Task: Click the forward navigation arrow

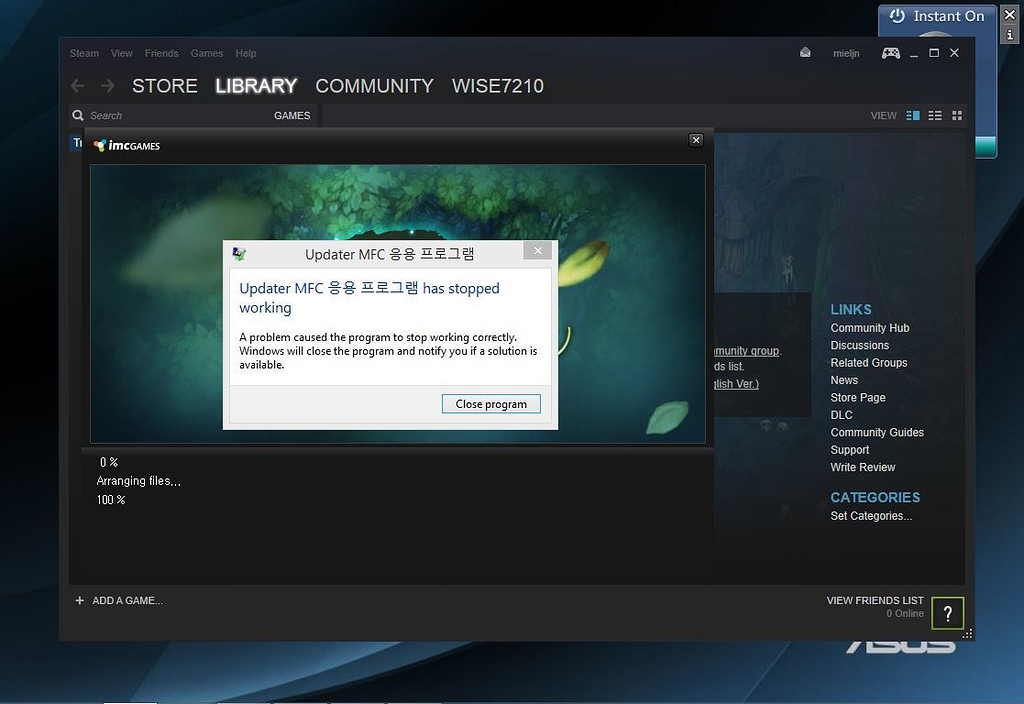Action: pos(107,86)
